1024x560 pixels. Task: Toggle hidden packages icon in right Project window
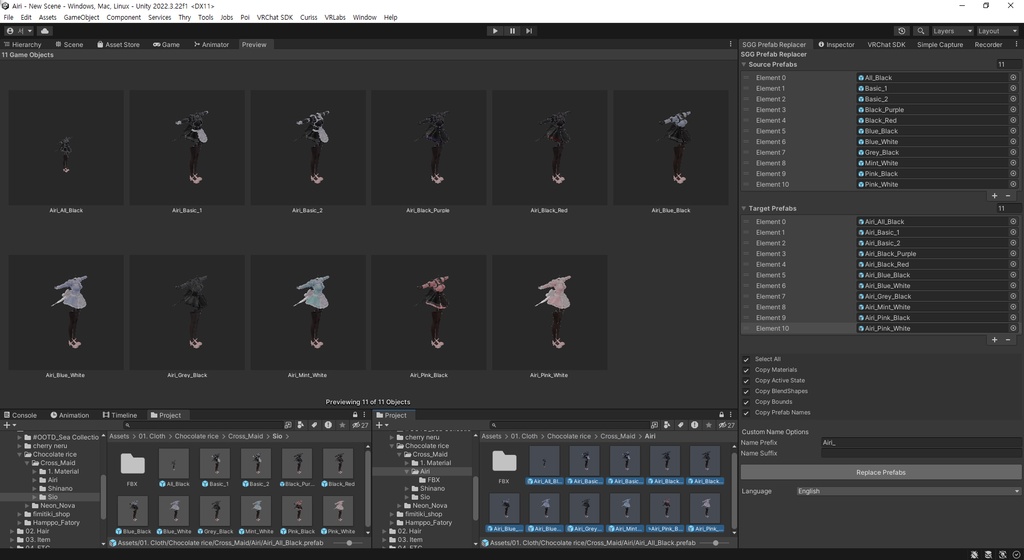click(727, 425)
